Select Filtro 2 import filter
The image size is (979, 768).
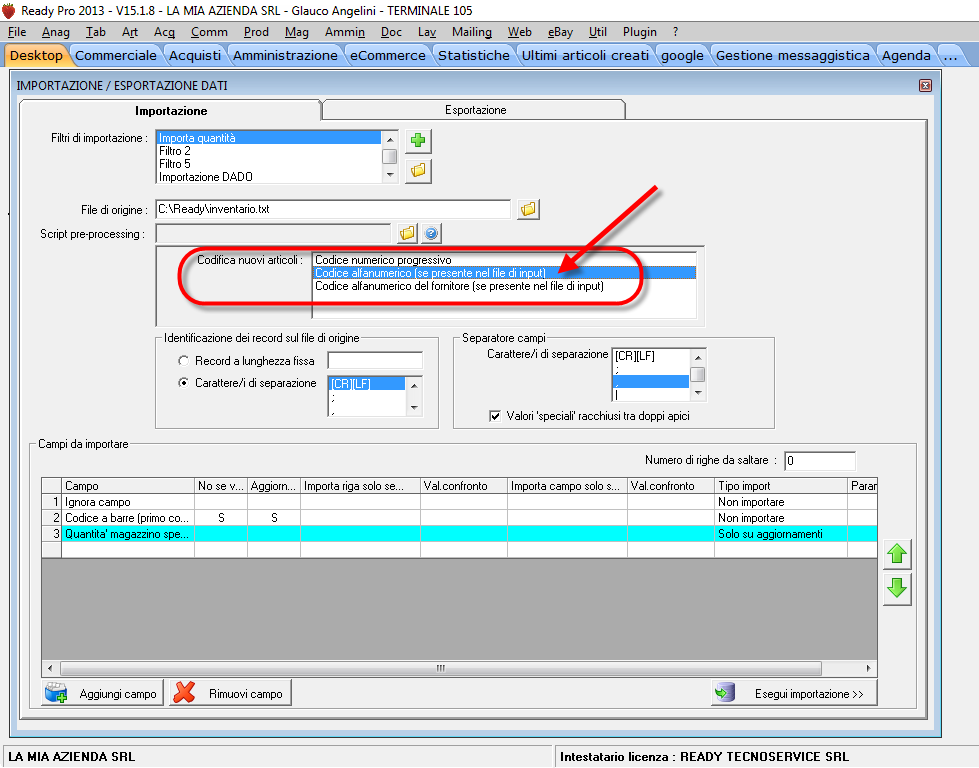click(268, 151)
